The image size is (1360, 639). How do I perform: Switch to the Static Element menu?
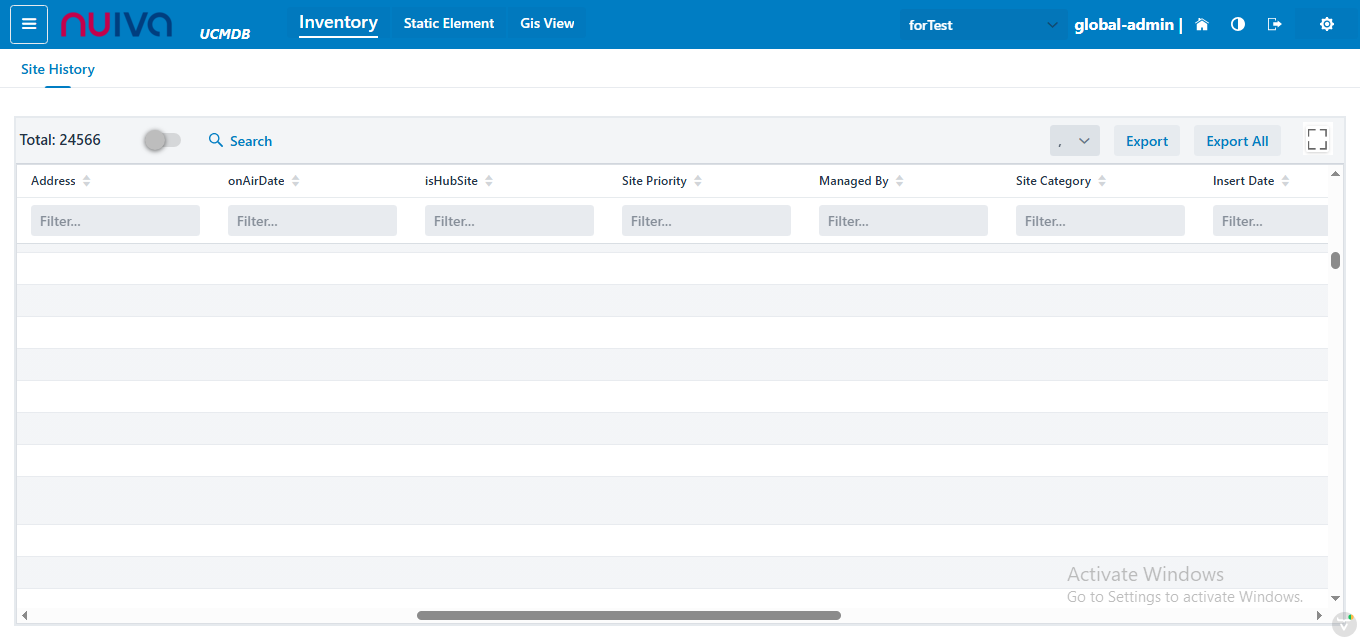coord(449,24)
